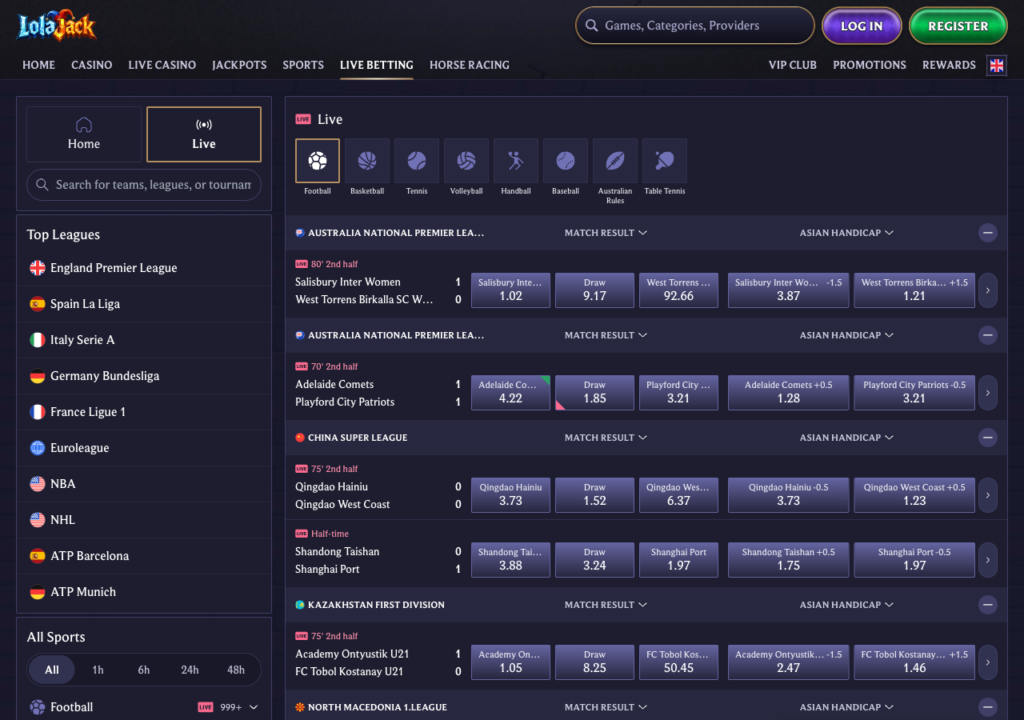The width and height of the screenshot is (1024, 720).
Task: Bet on Draw at 1.85 odds
Action: pos(595,392)
